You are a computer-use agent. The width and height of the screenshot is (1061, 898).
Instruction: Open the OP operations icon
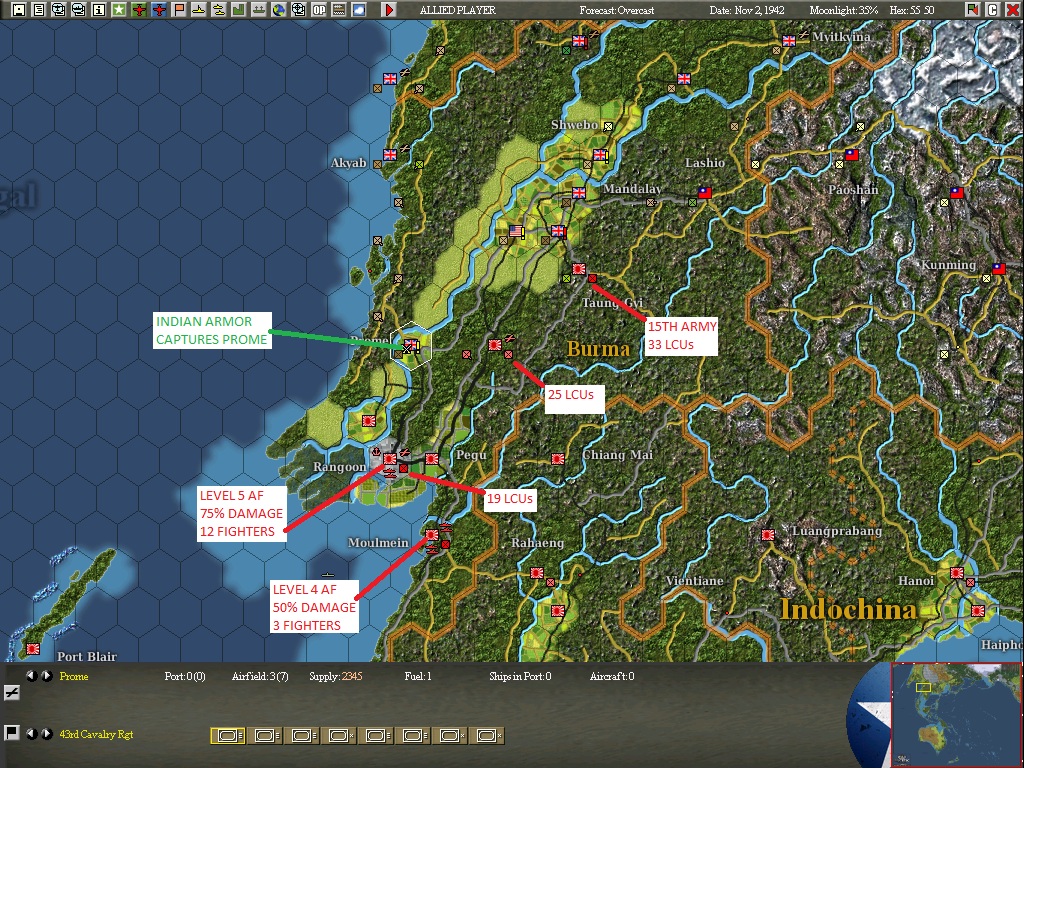point(319,9)
